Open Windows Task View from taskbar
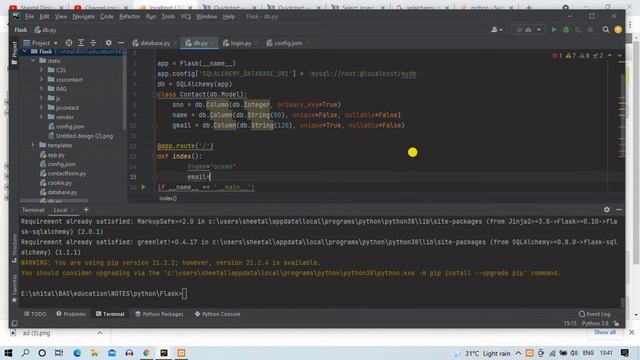Viewport: 640px width, 360px height. coord(59,353)
